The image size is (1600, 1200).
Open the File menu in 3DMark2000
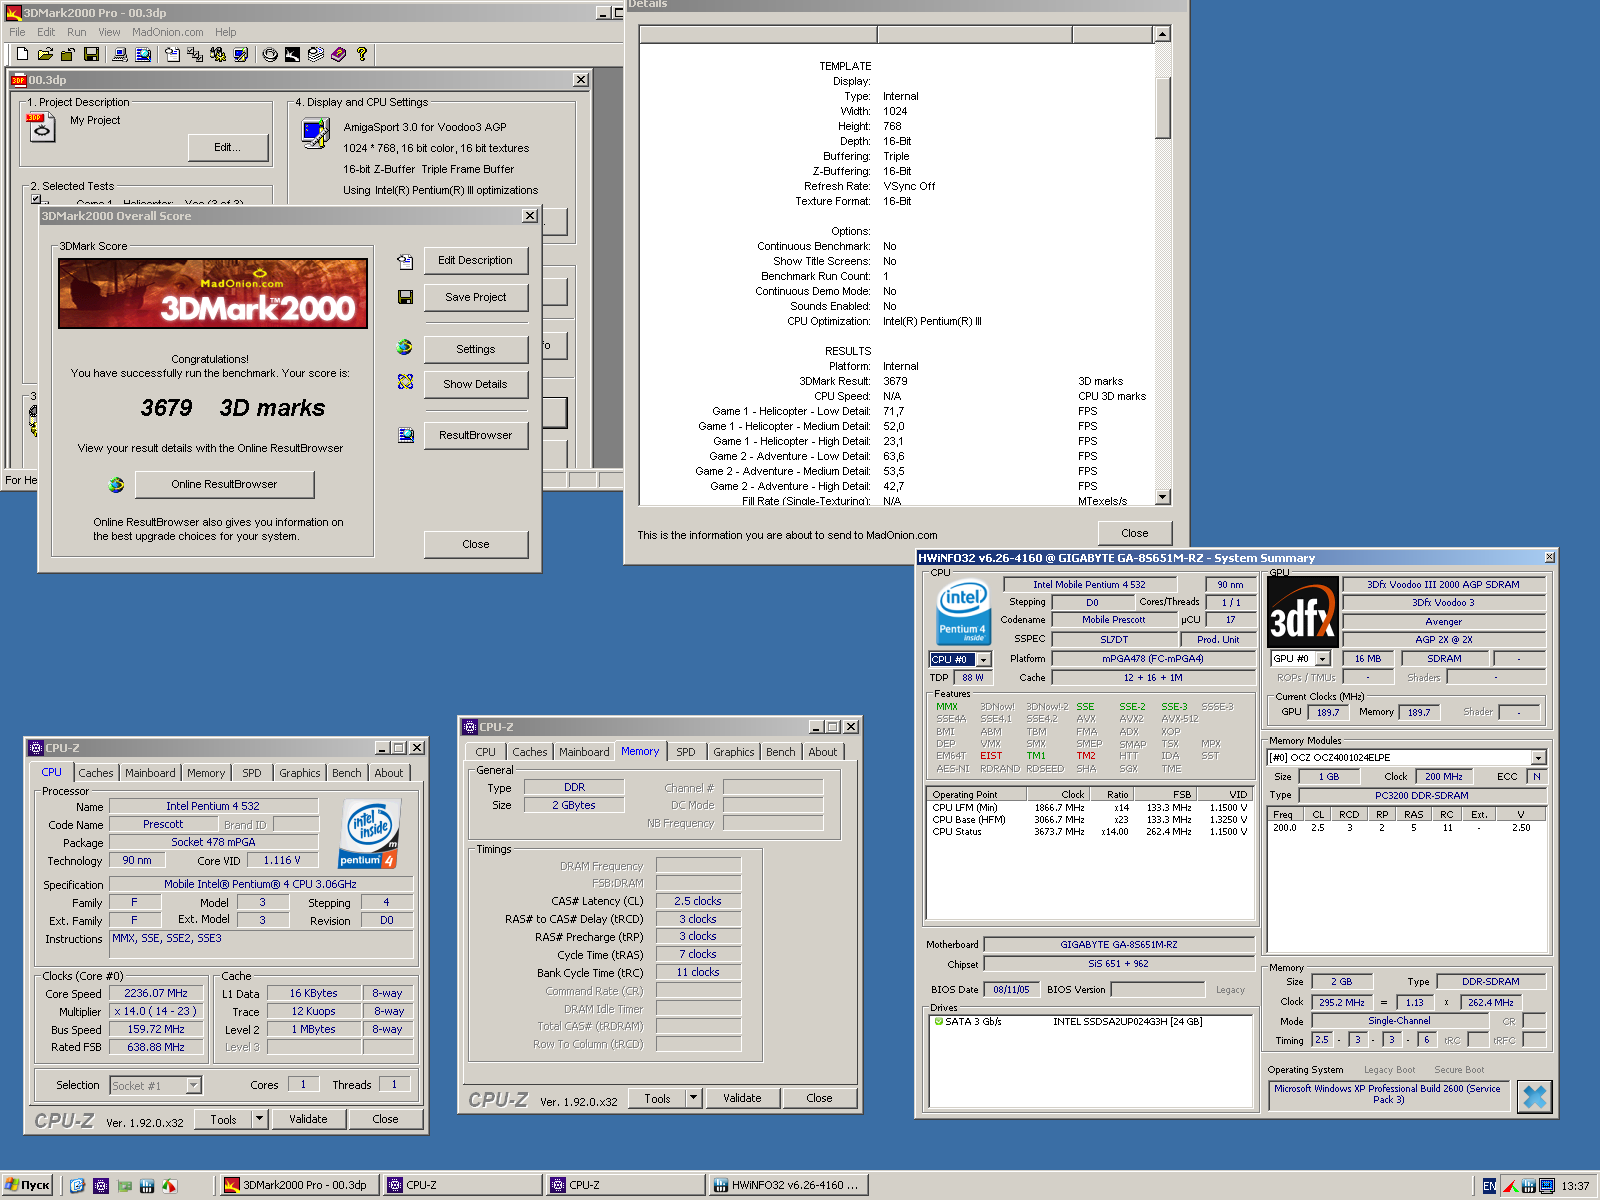pyautogui.click(x=17, y=32)
